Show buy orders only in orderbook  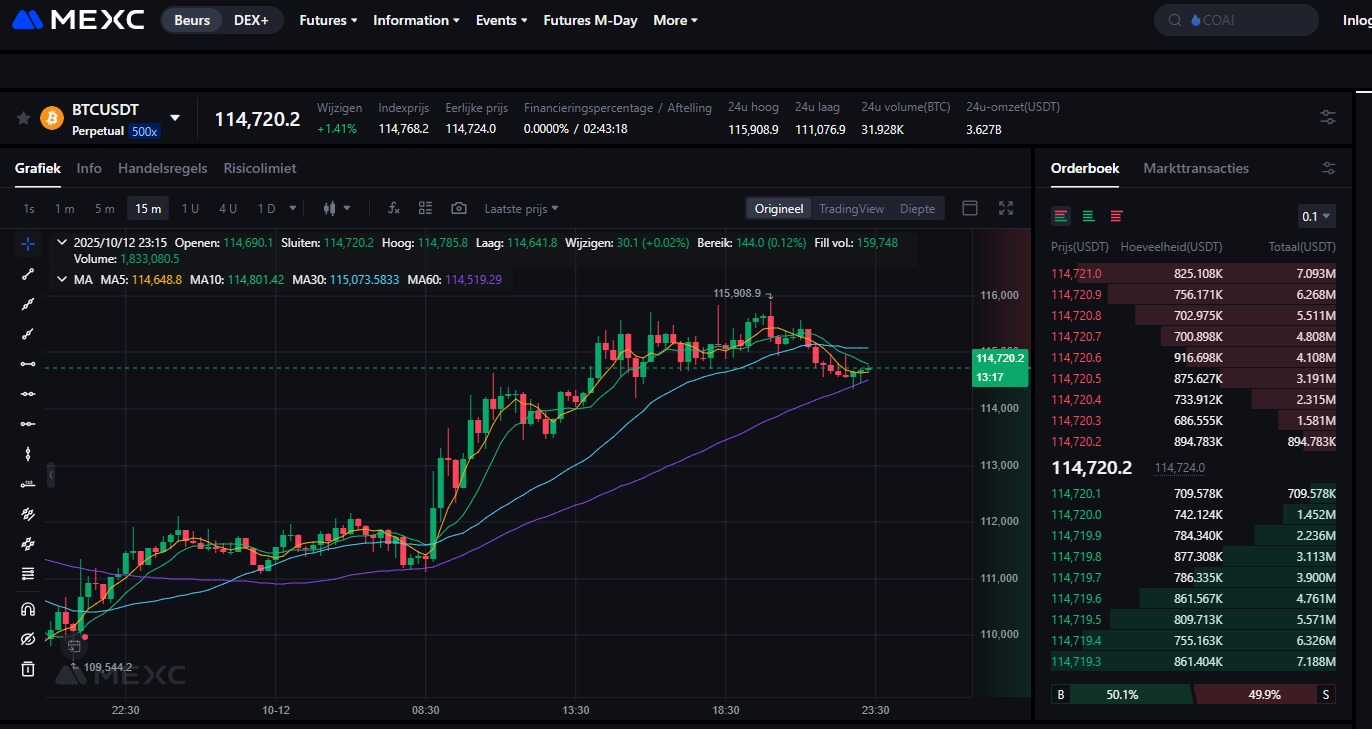(x=1088, y=215)
